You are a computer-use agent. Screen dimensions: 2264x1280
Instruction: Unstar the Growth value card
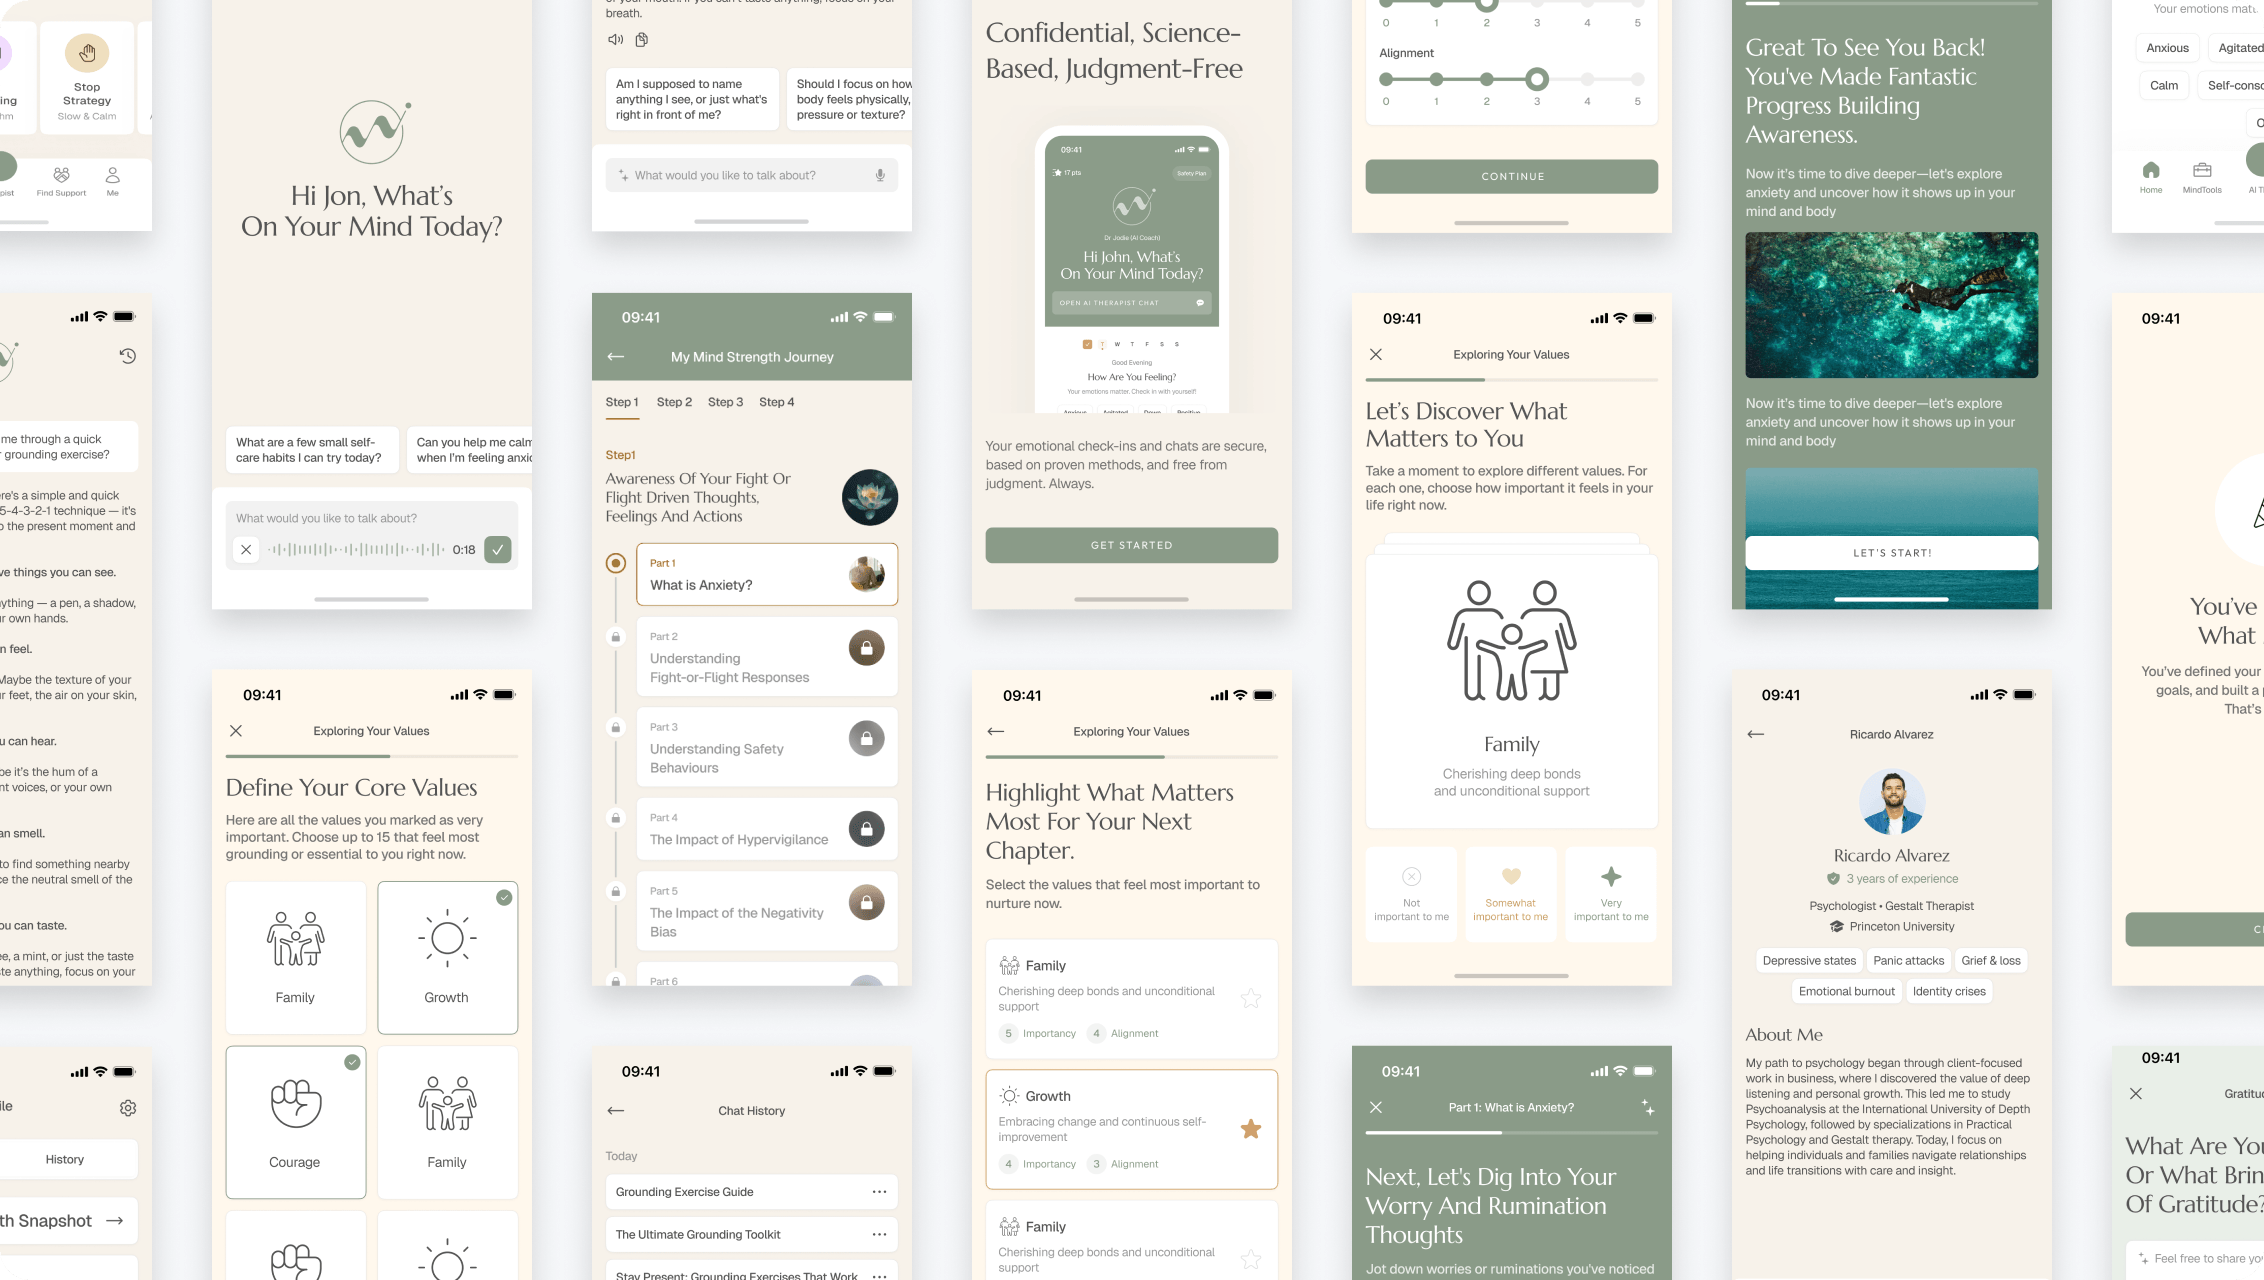click(1251, 1129)
